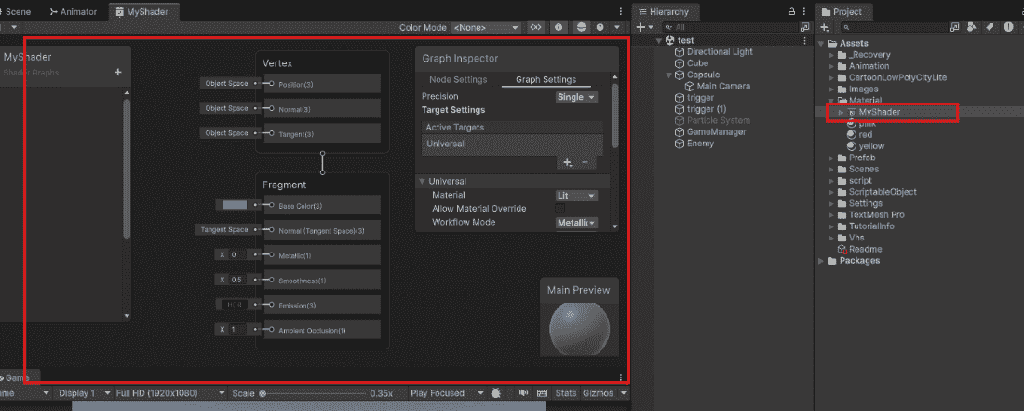
Task: Toggle Allow Material Override checkbox
Action: pyautogui.click(x=560, y=209)
